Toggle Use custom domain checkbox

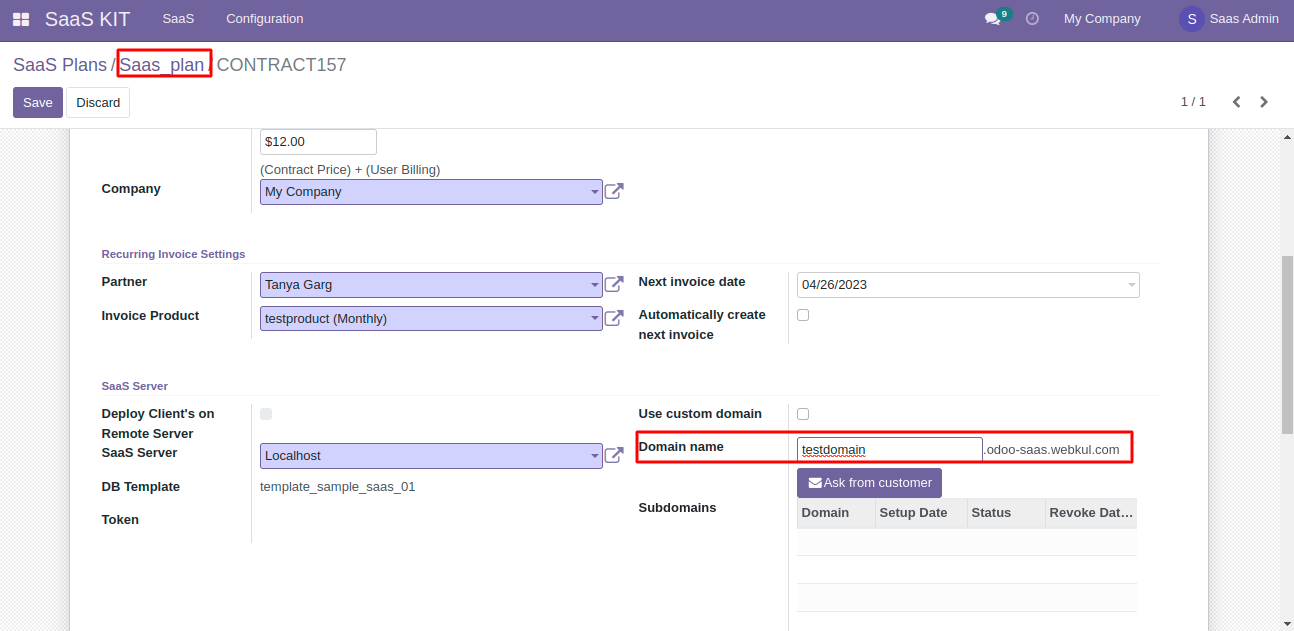click(803, 414)
